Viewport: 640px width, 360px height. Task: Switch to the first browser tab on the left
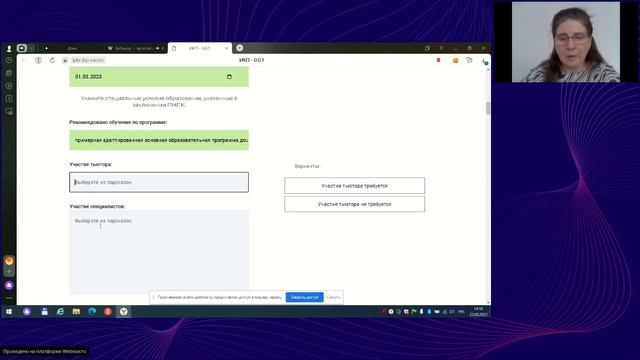click(73, 48)
